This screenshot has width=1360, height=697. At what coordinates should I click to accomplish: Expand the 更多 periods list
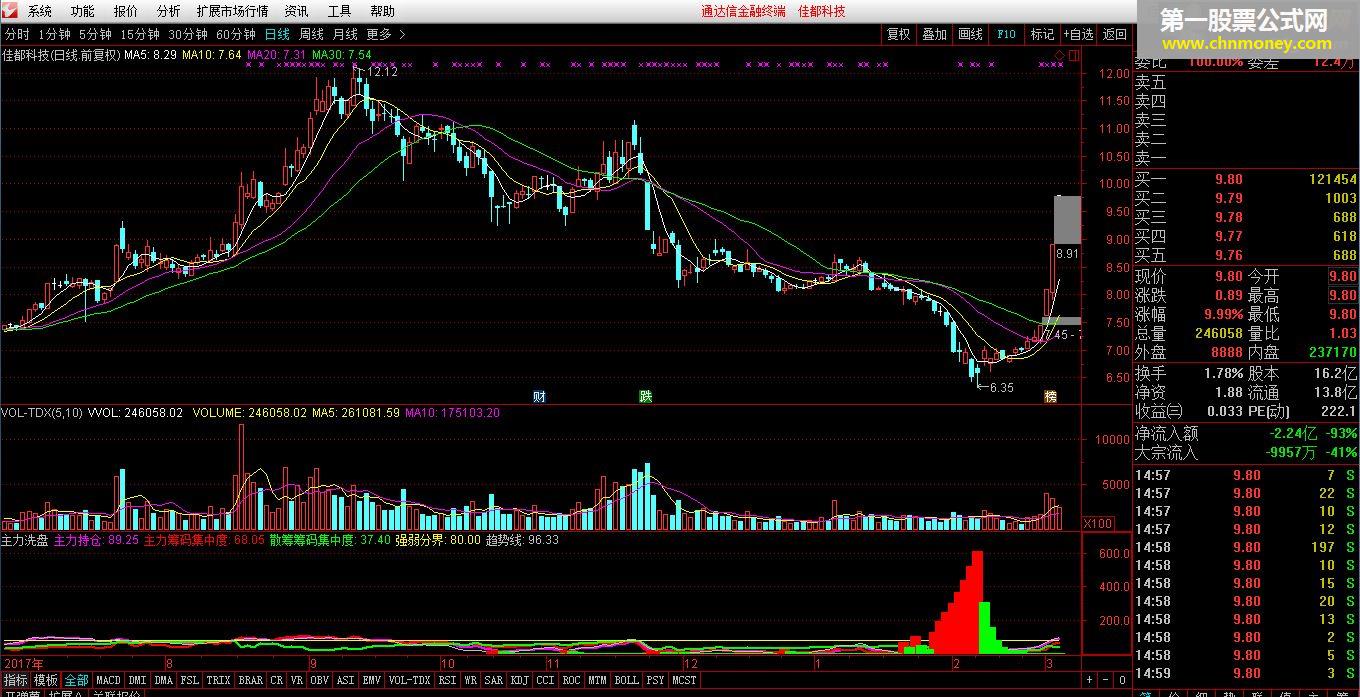(x=386, y=34)
